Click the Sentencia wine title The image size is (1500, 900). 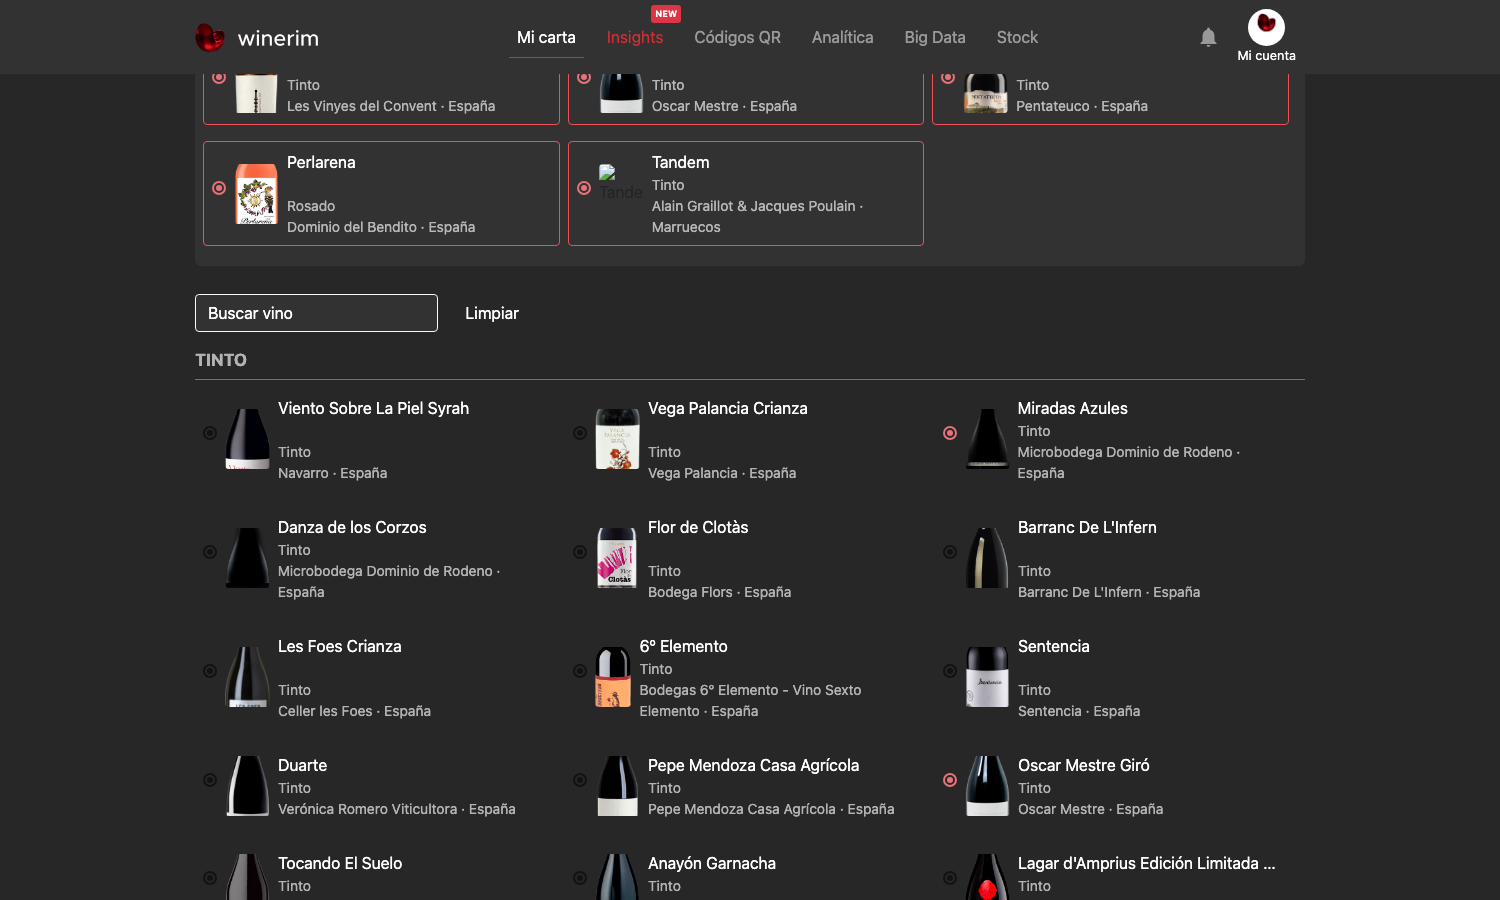point(1054,646)
